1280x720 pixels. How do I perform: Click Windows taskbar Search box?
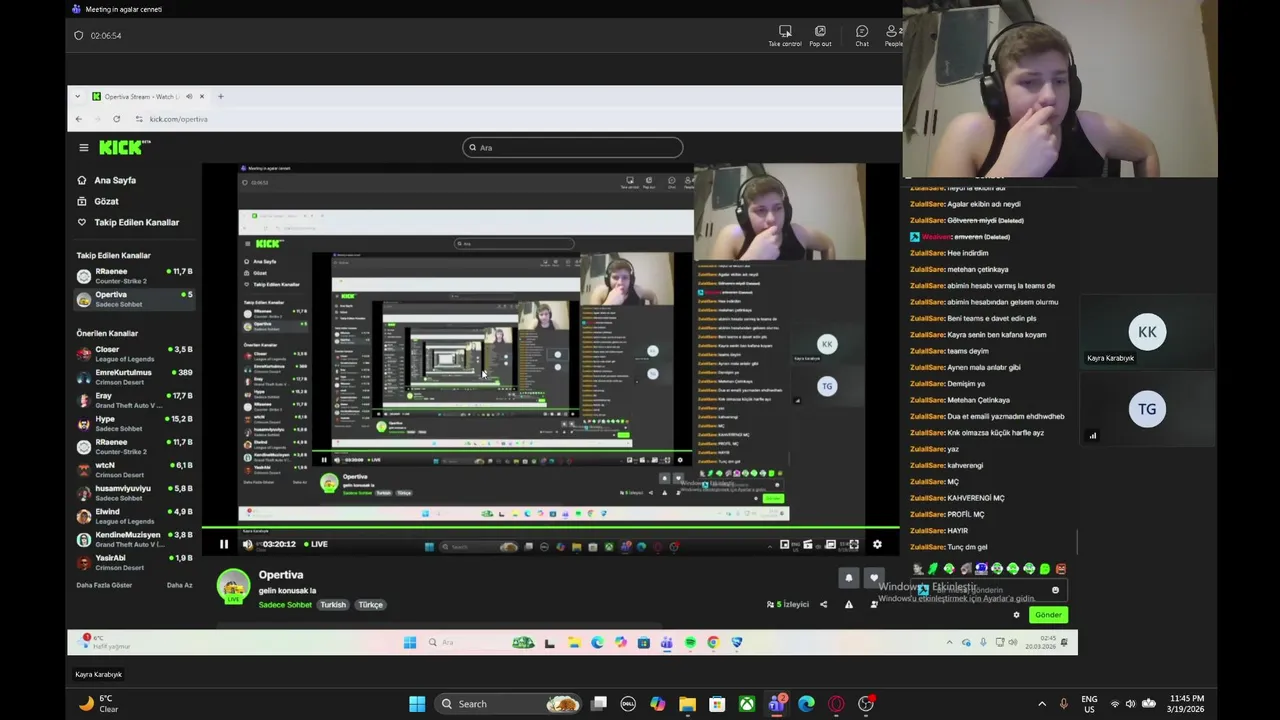click(510, 704)
